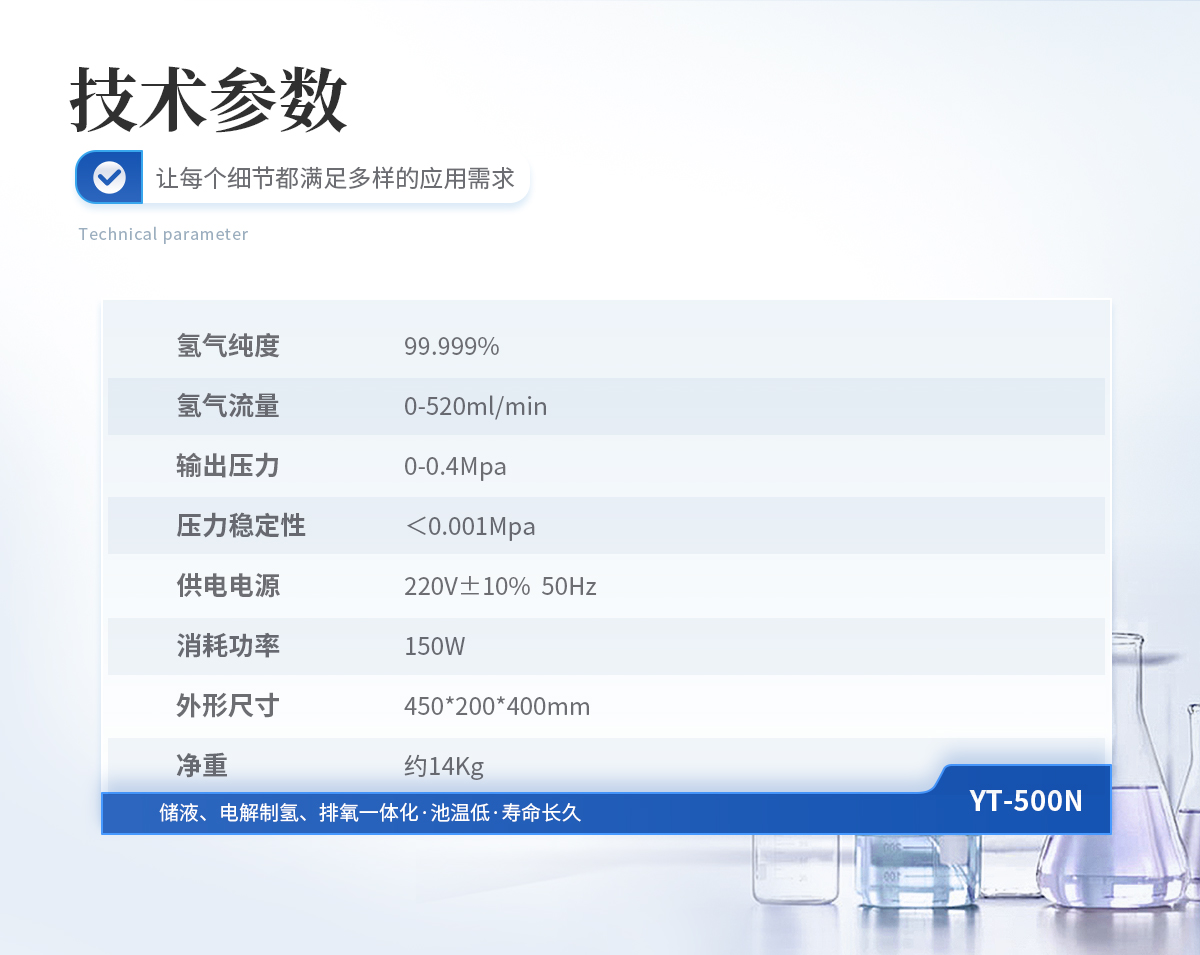The width and height of the screenshot is (1200, 955).
Task: Click the blue checkmark badge icon
Action: (109, 177)
